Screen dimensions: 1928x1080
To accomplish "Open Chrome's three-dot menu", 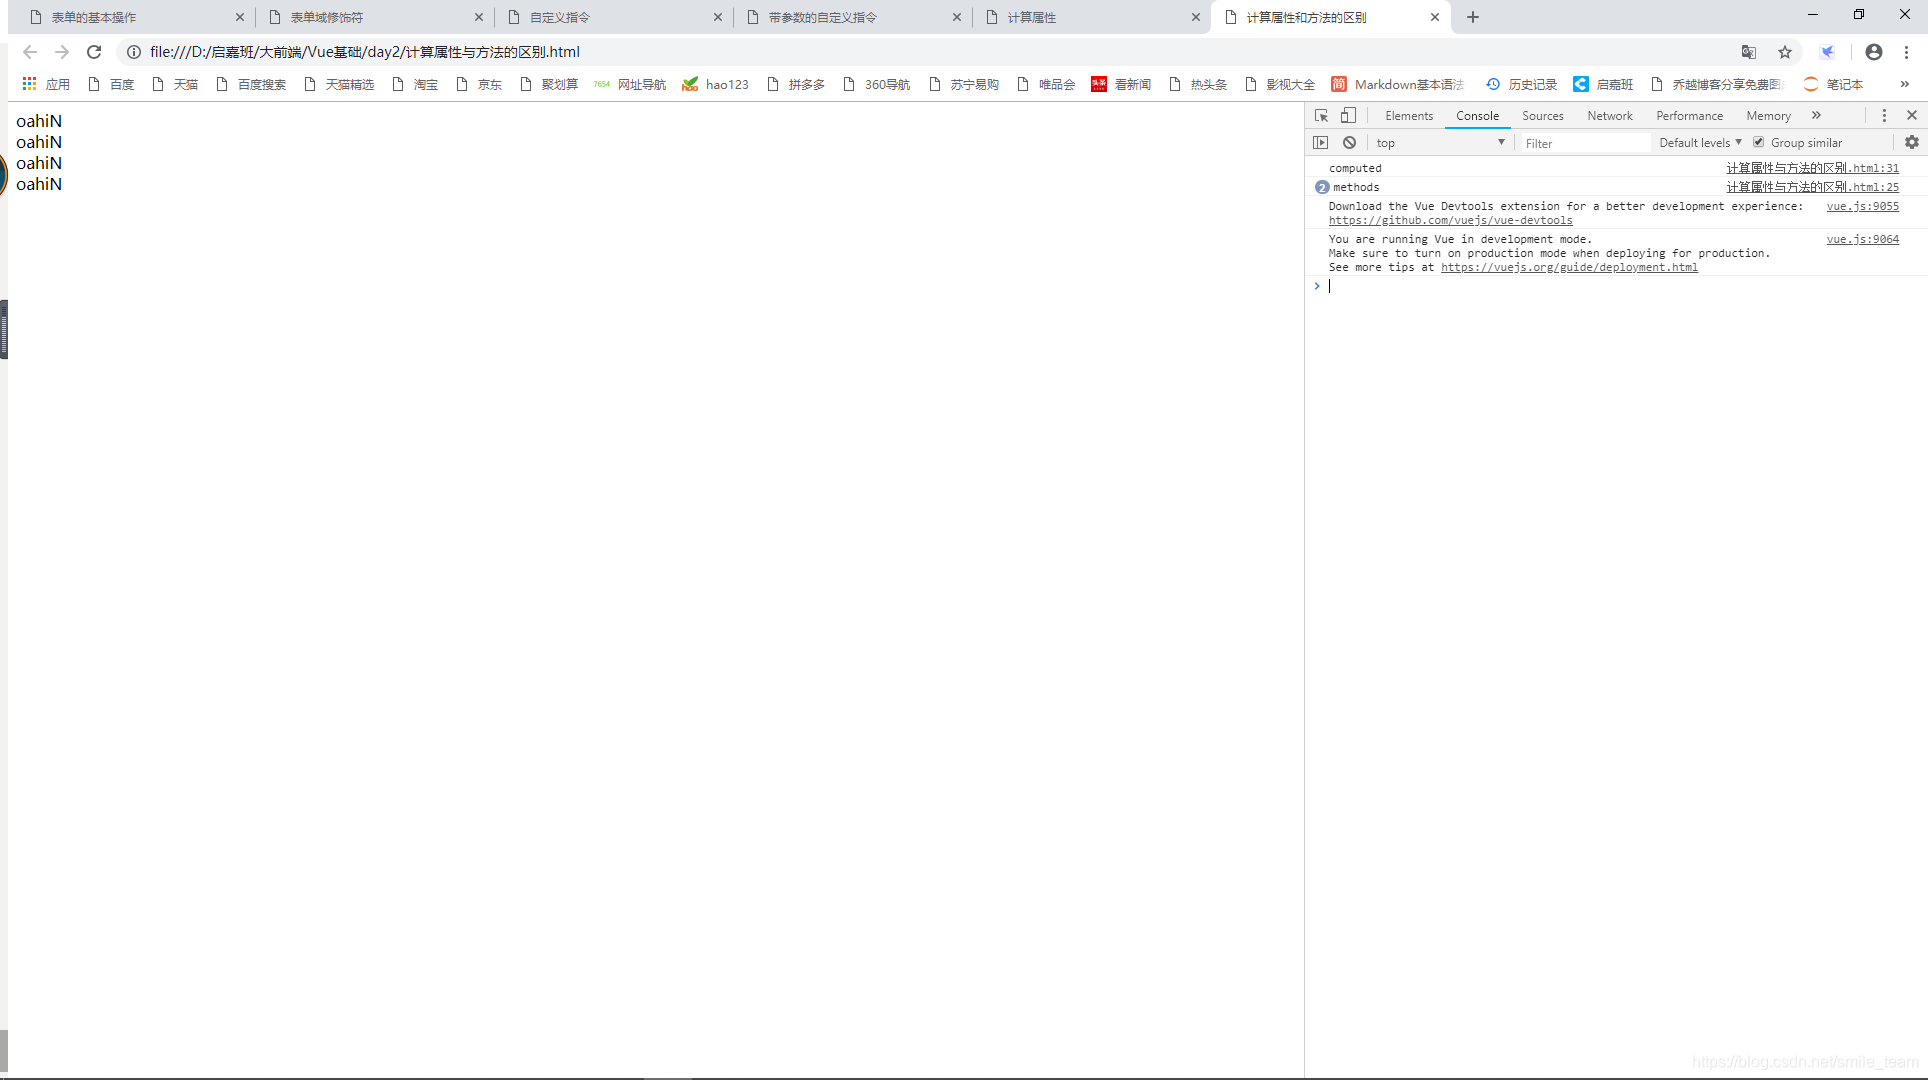I will [x=1907, y=52].
